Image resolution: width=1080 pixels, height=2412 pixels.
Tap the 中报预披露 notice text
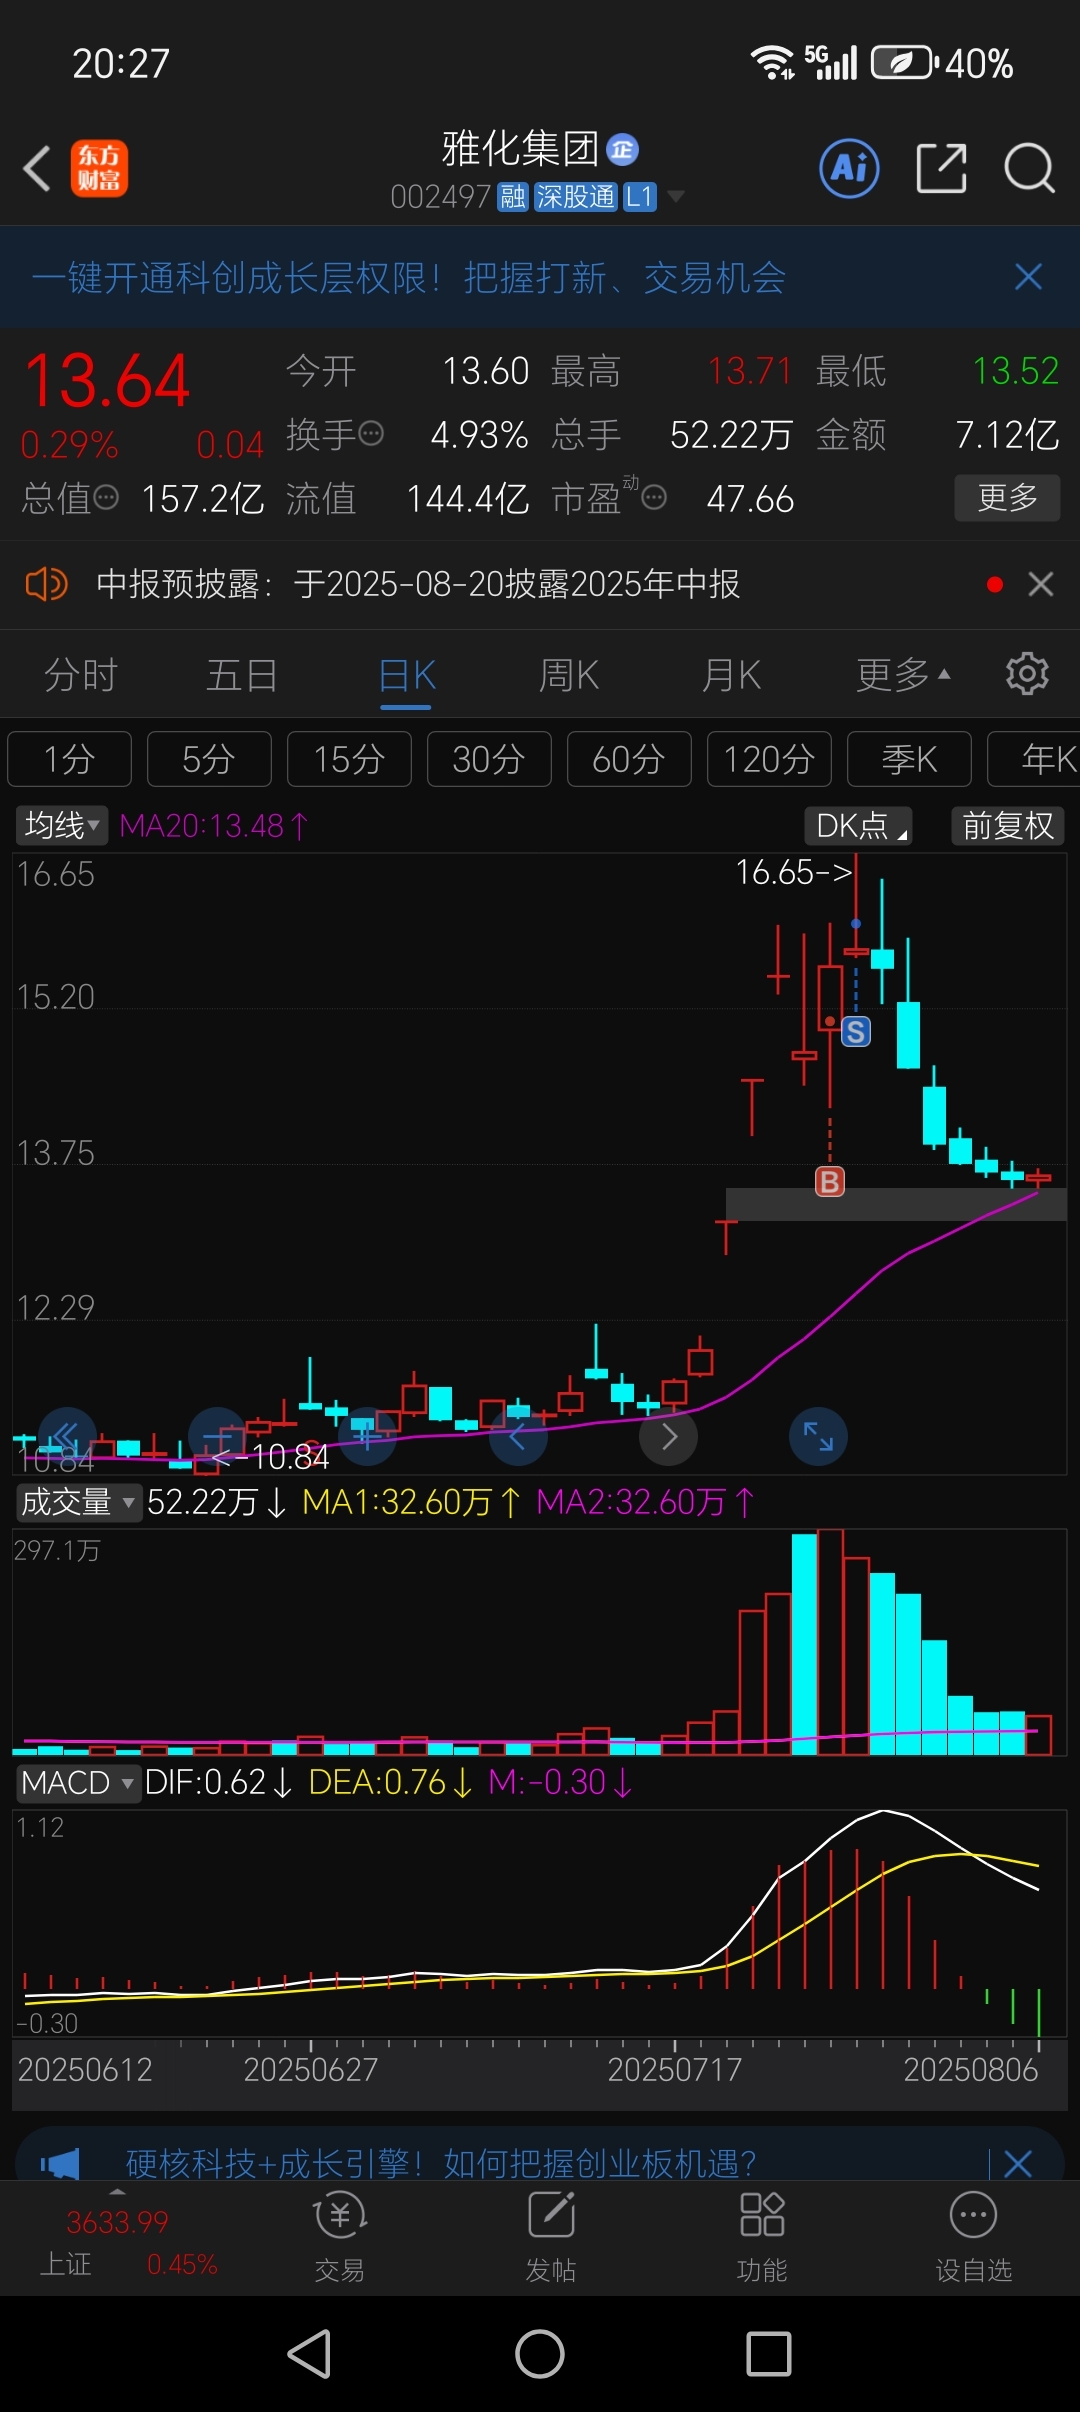coord(418,583)
